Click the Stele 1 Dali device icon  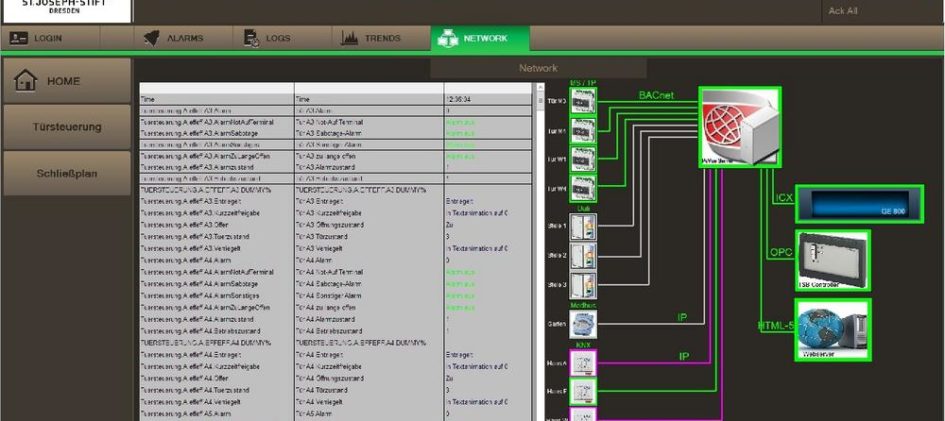click(x=583, y=227)
